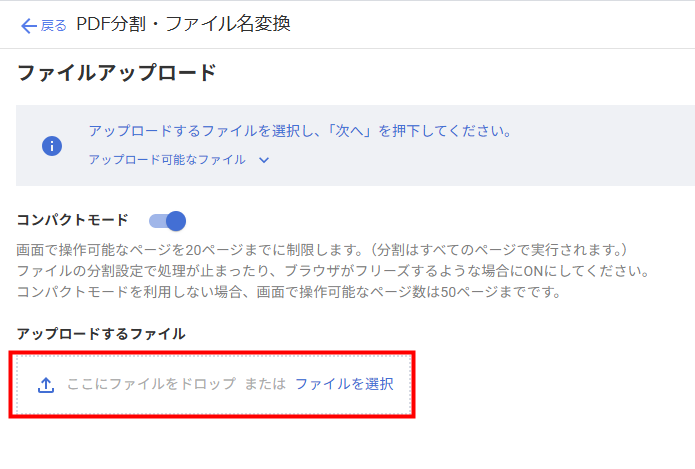The image size is (695, 469).
Task: Go back via the 戻る link
Action: click(x=54, y=25)
